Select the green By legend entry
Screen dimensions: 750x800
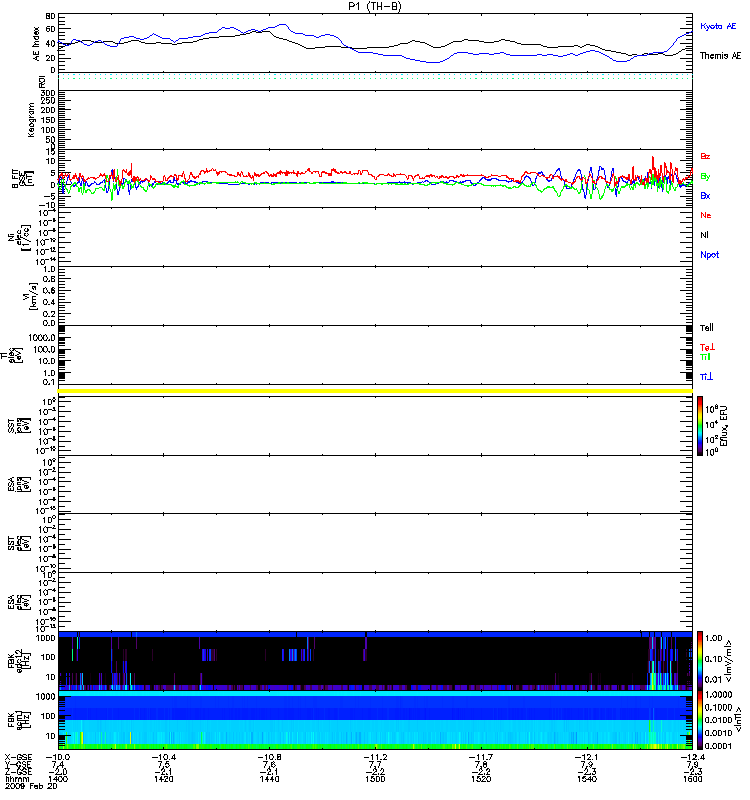click(x=705, y=176)
